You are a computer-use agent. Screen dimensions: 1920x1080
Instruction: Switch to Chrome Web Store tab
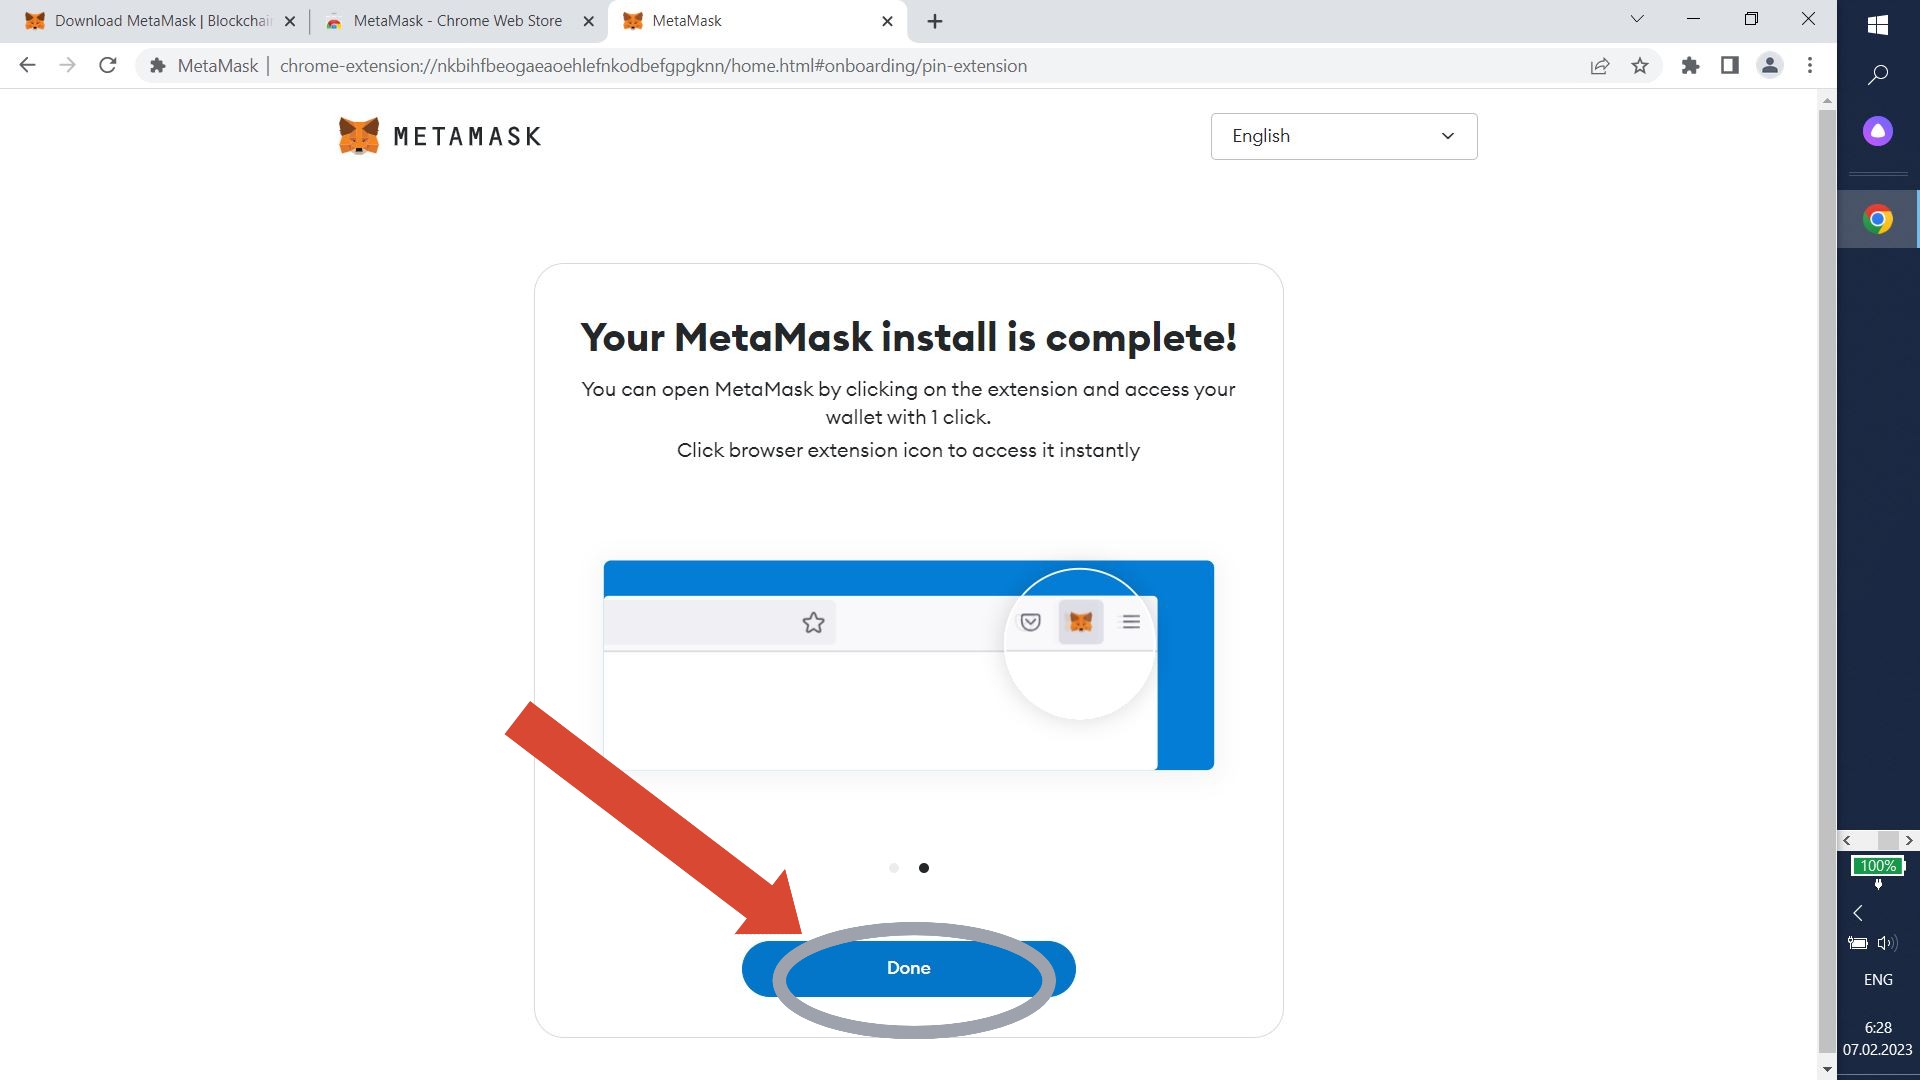(457, 21)
